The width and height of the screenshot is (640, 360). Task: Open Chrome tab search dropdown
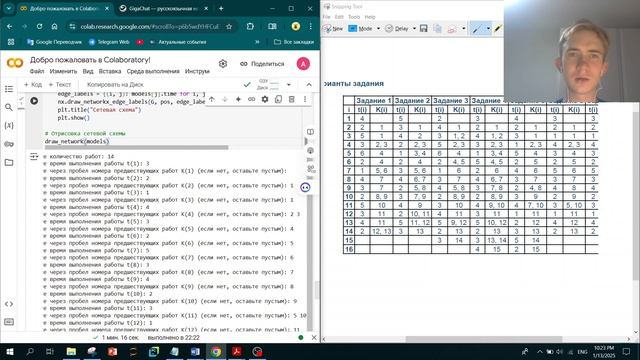(9, 8)
